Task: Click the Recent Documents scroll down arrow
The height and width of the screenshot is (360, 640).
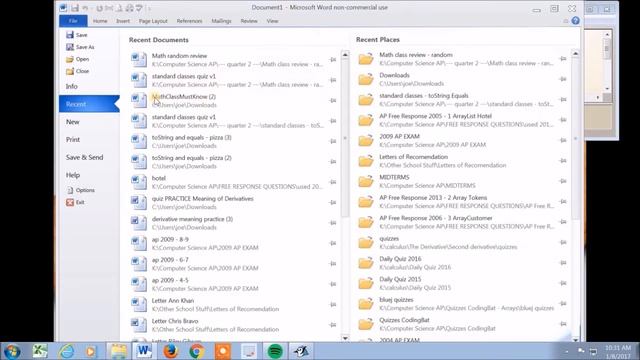Action: (345, 338)
